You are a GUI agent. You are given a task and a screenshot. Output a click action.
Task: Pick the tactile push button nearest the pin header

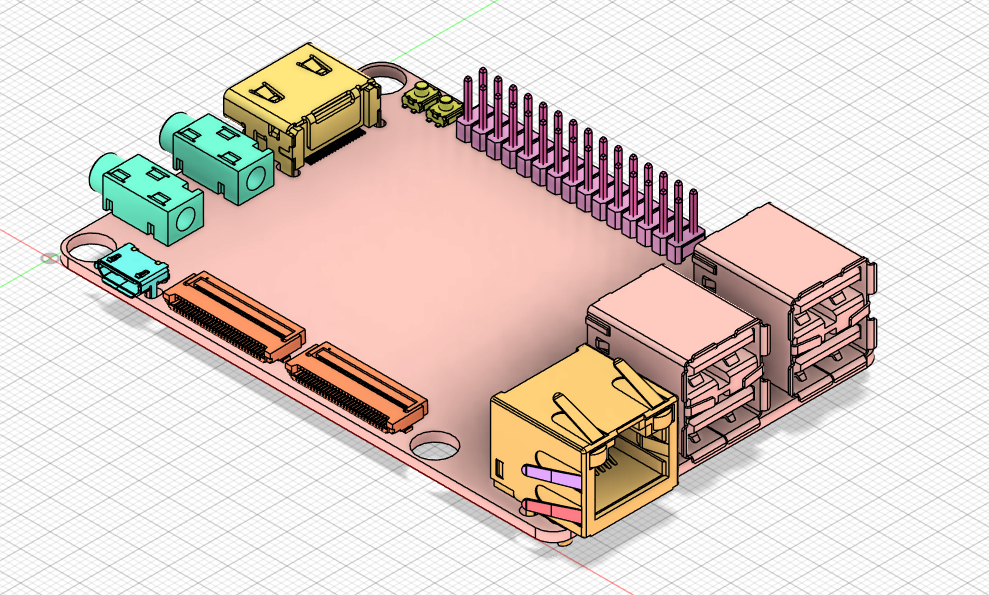[x=445, y=111]
